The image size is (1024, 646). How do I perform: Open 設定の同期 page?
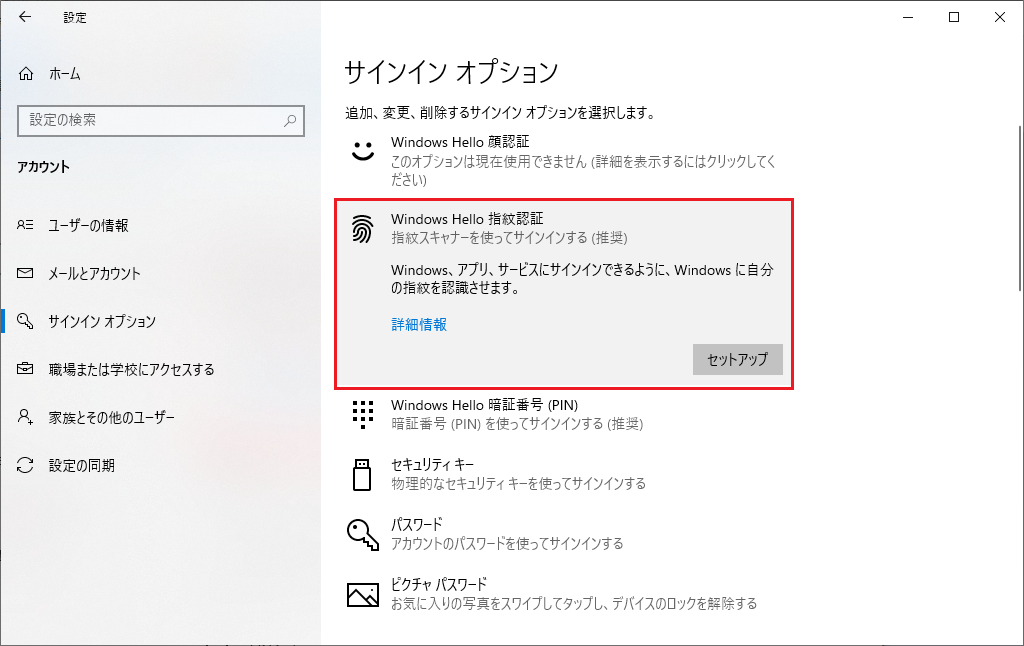pos(81,466)
